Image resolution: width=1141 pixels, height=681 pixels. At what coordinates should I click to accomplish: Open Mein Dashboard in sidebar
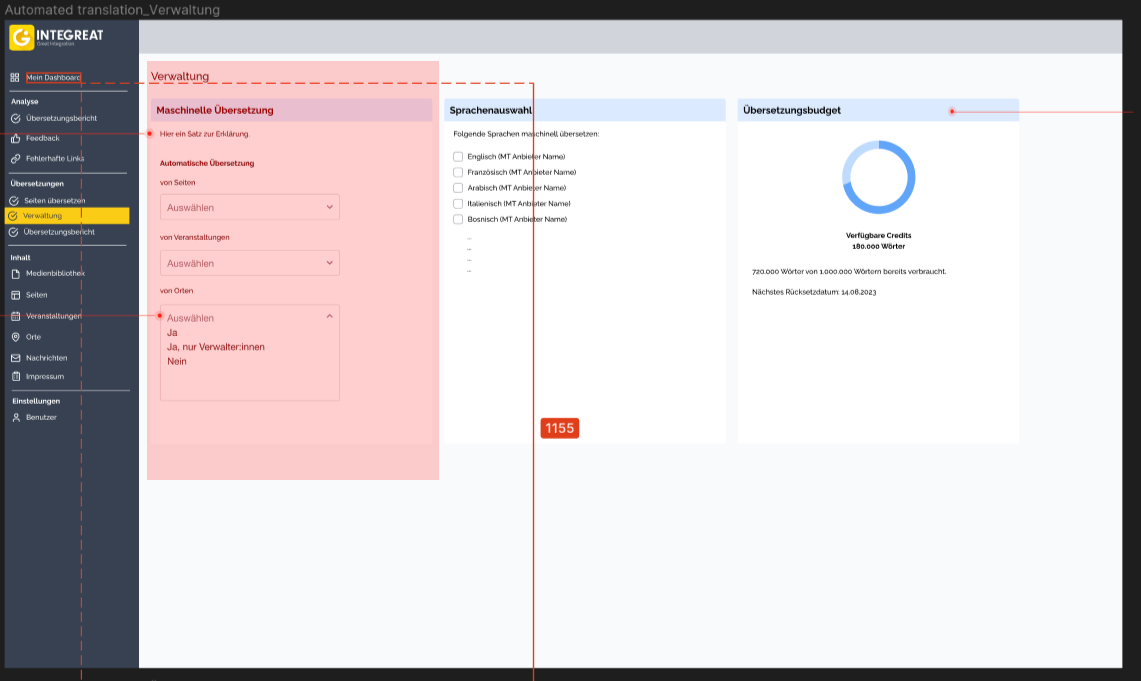(53, 77)
